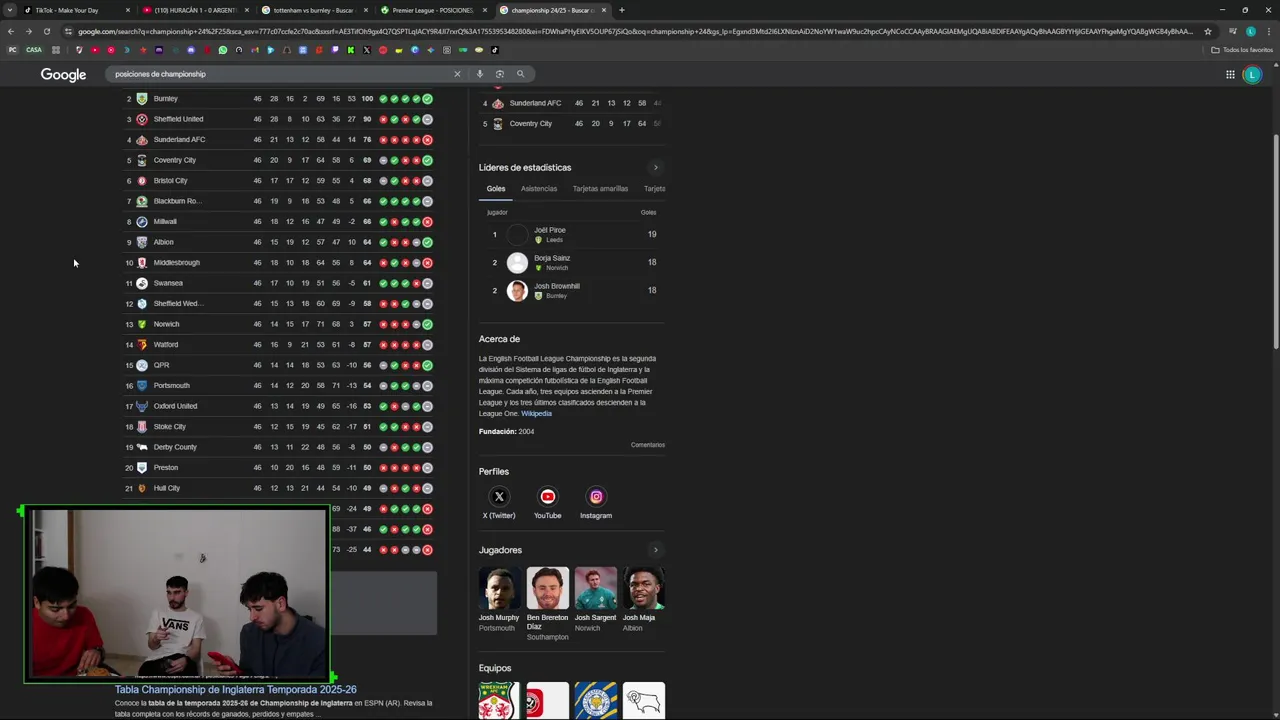This screenshot has height=720, width=1280.
Task: Open the CASA bookmark folder
Action: pyautogui.click(x=34, y=50)
